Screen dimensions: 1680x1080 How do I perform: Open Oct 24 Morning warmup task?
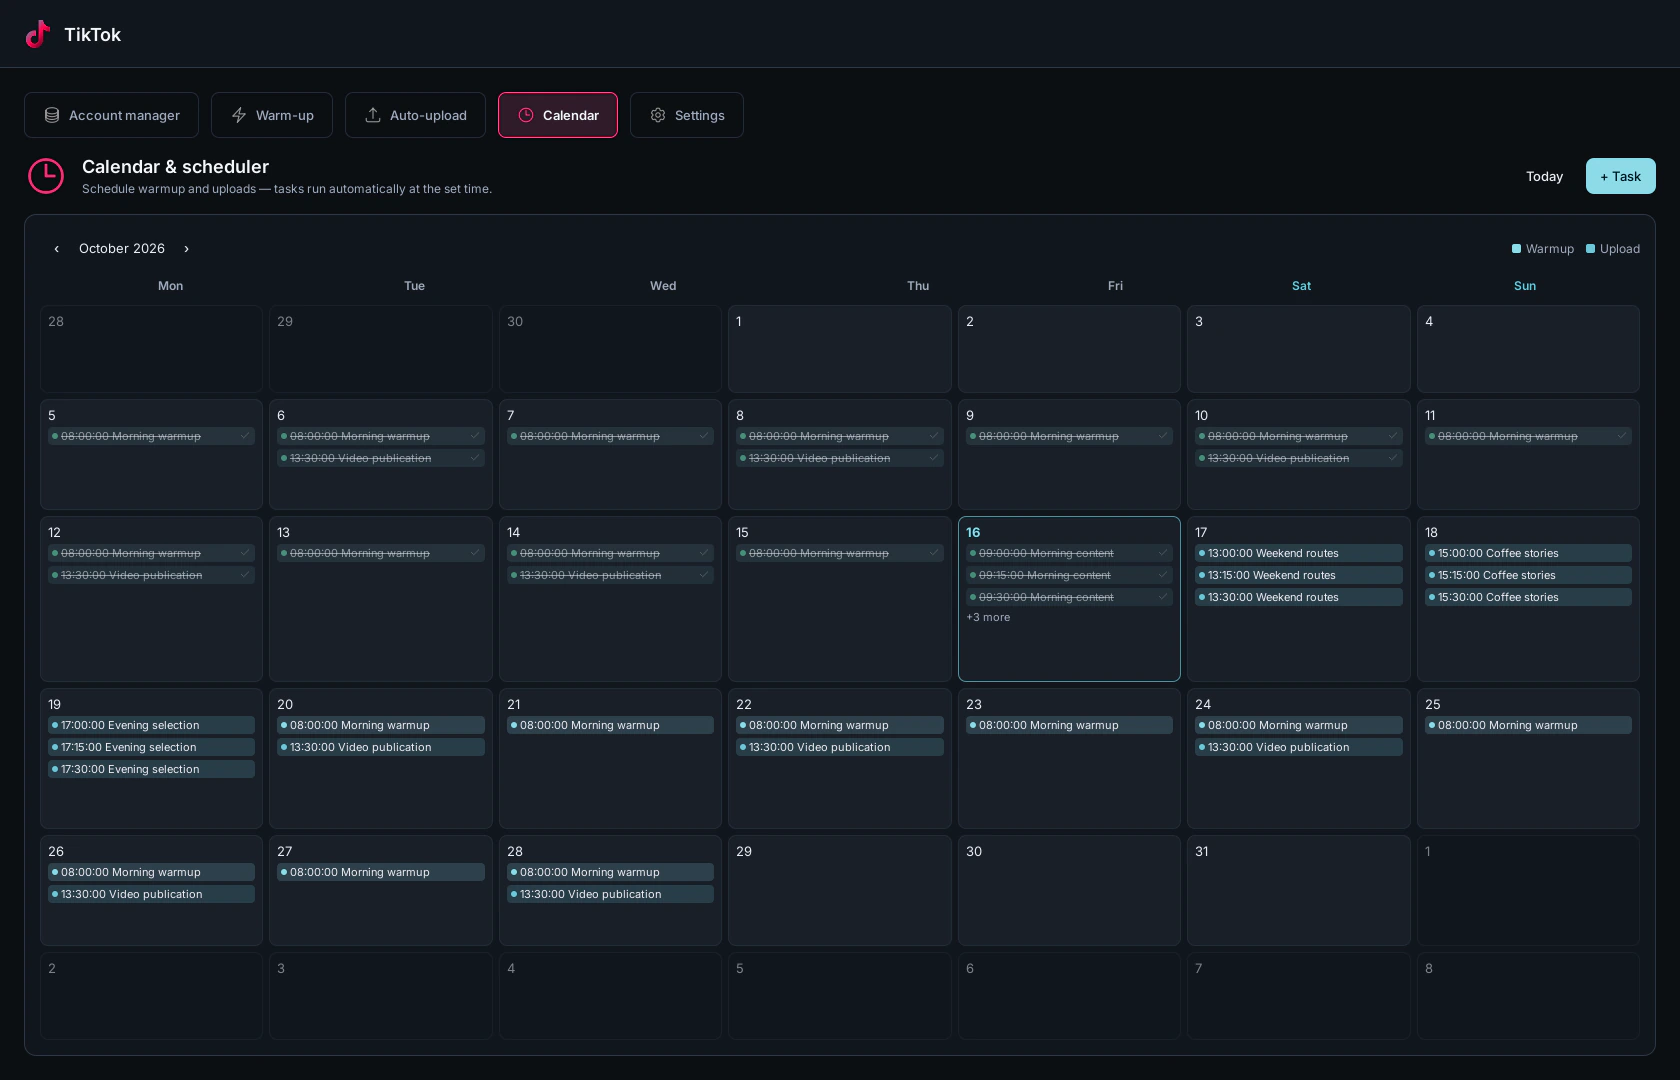1298,725
